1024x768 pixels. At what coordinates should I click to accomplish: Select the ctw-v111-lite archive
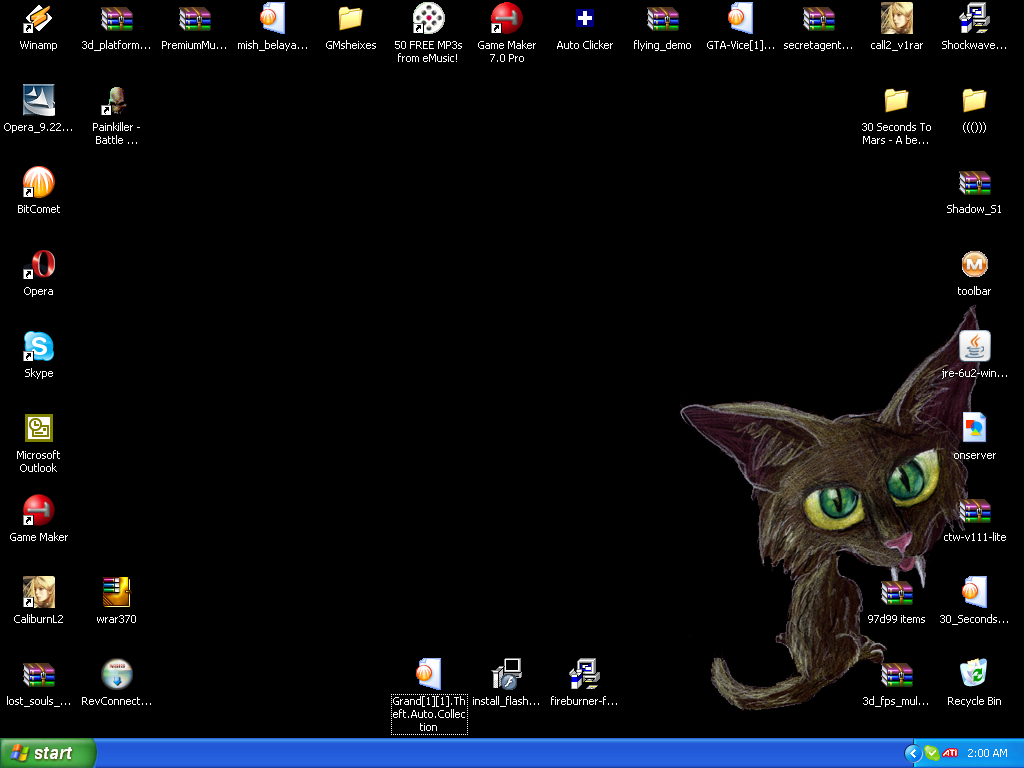coord(974,511)
